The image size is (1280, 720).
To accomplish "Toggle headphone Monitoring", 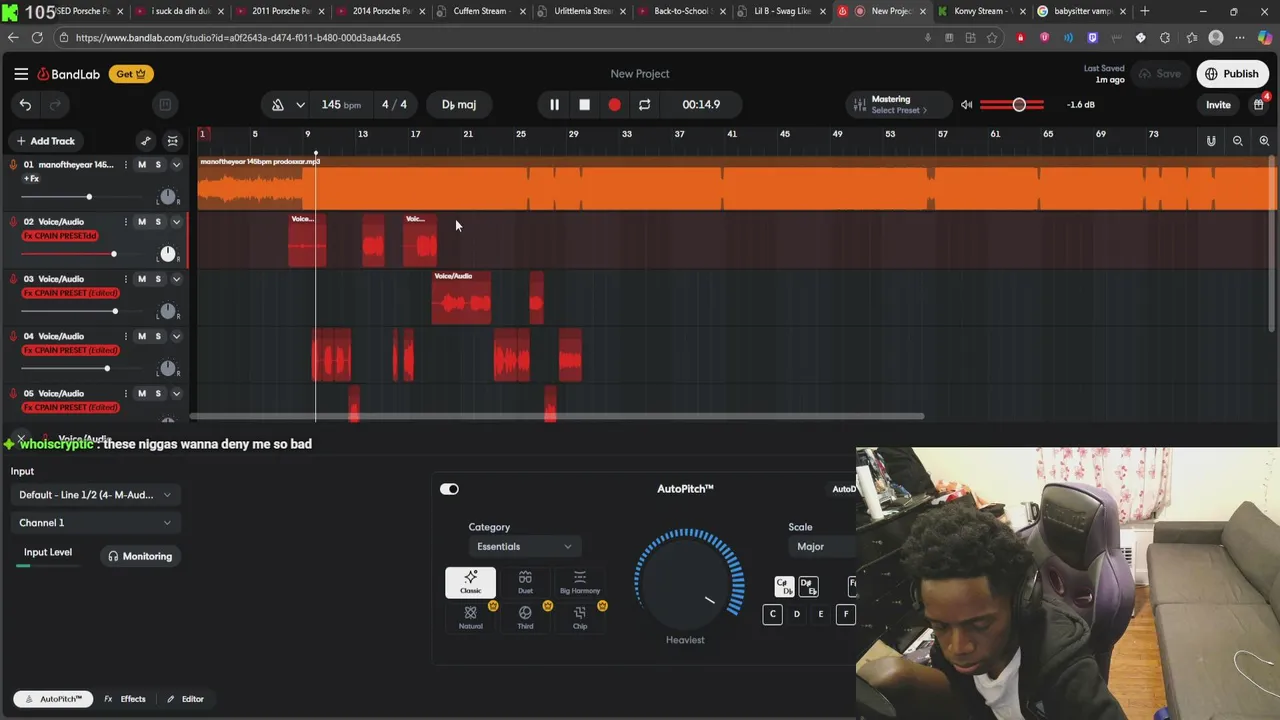I will click(x=140, y=556).
